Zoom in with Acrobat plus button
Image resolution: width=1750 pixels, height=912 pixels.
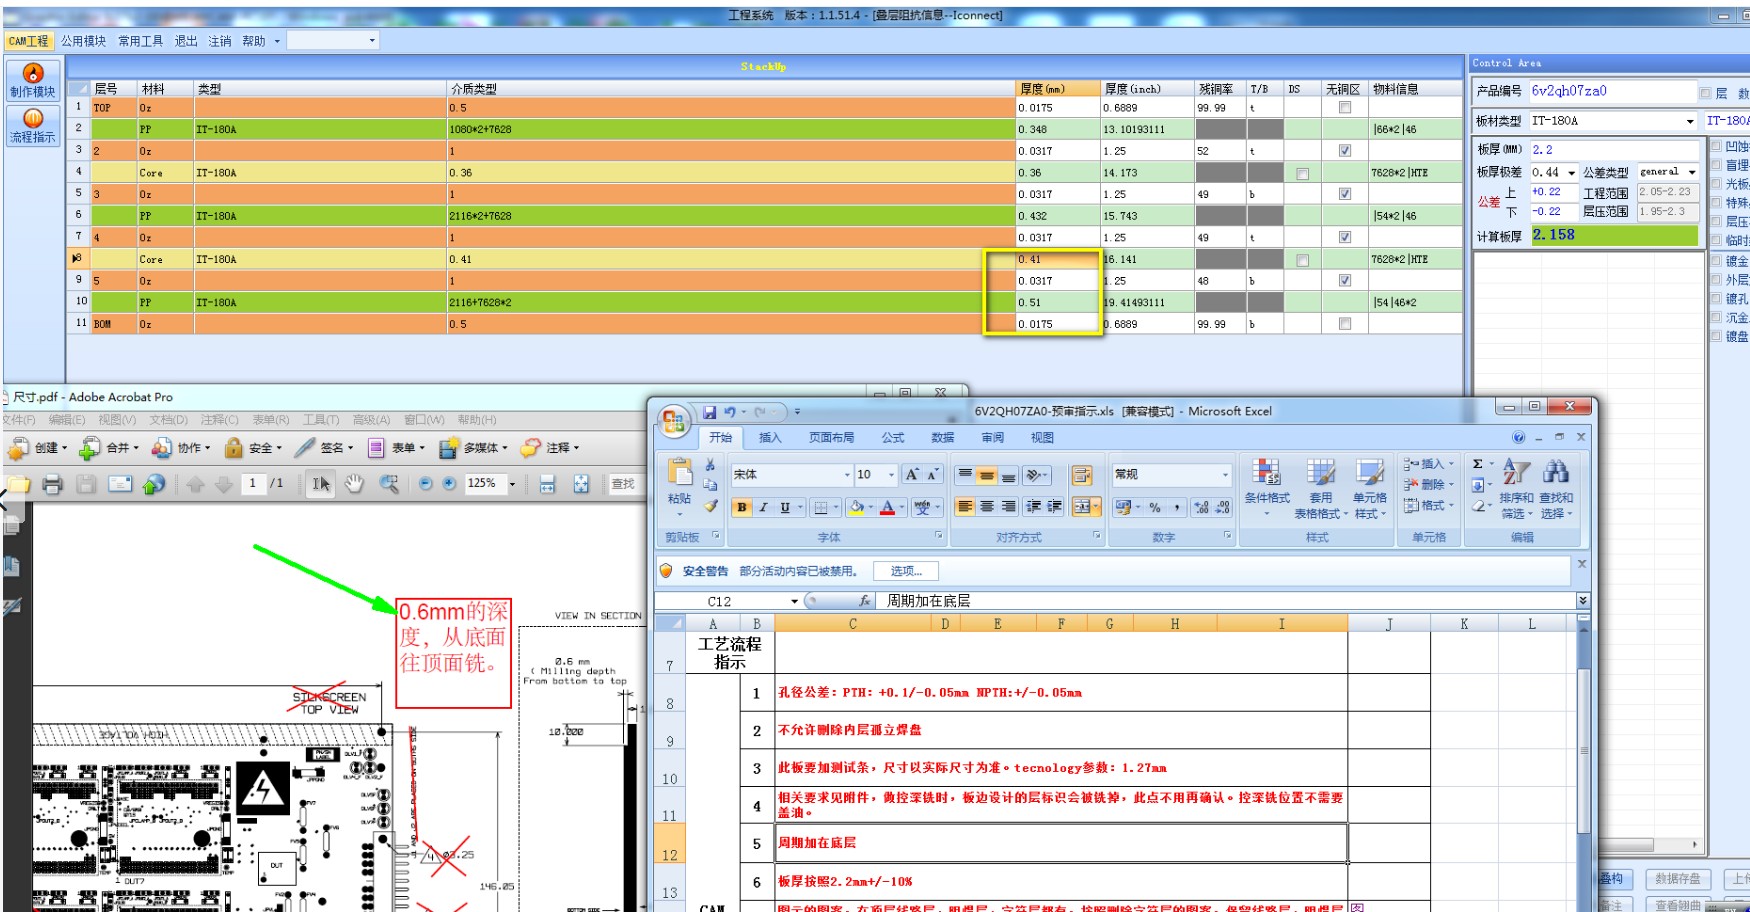pos(450,483)
